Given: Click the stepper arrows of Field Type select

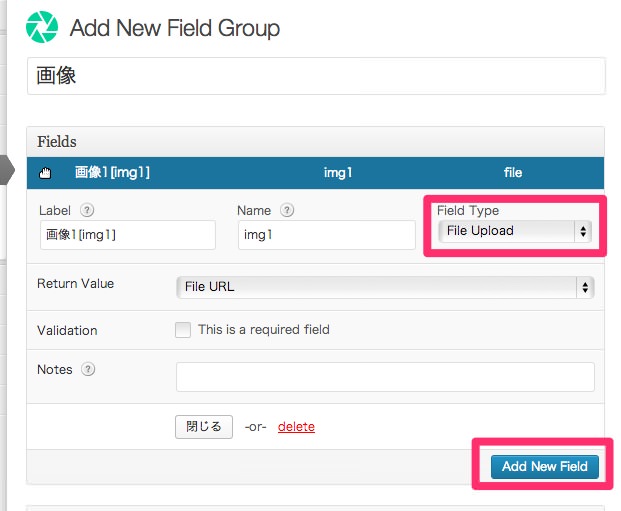Looking at the screenshot, I should 583,231.
